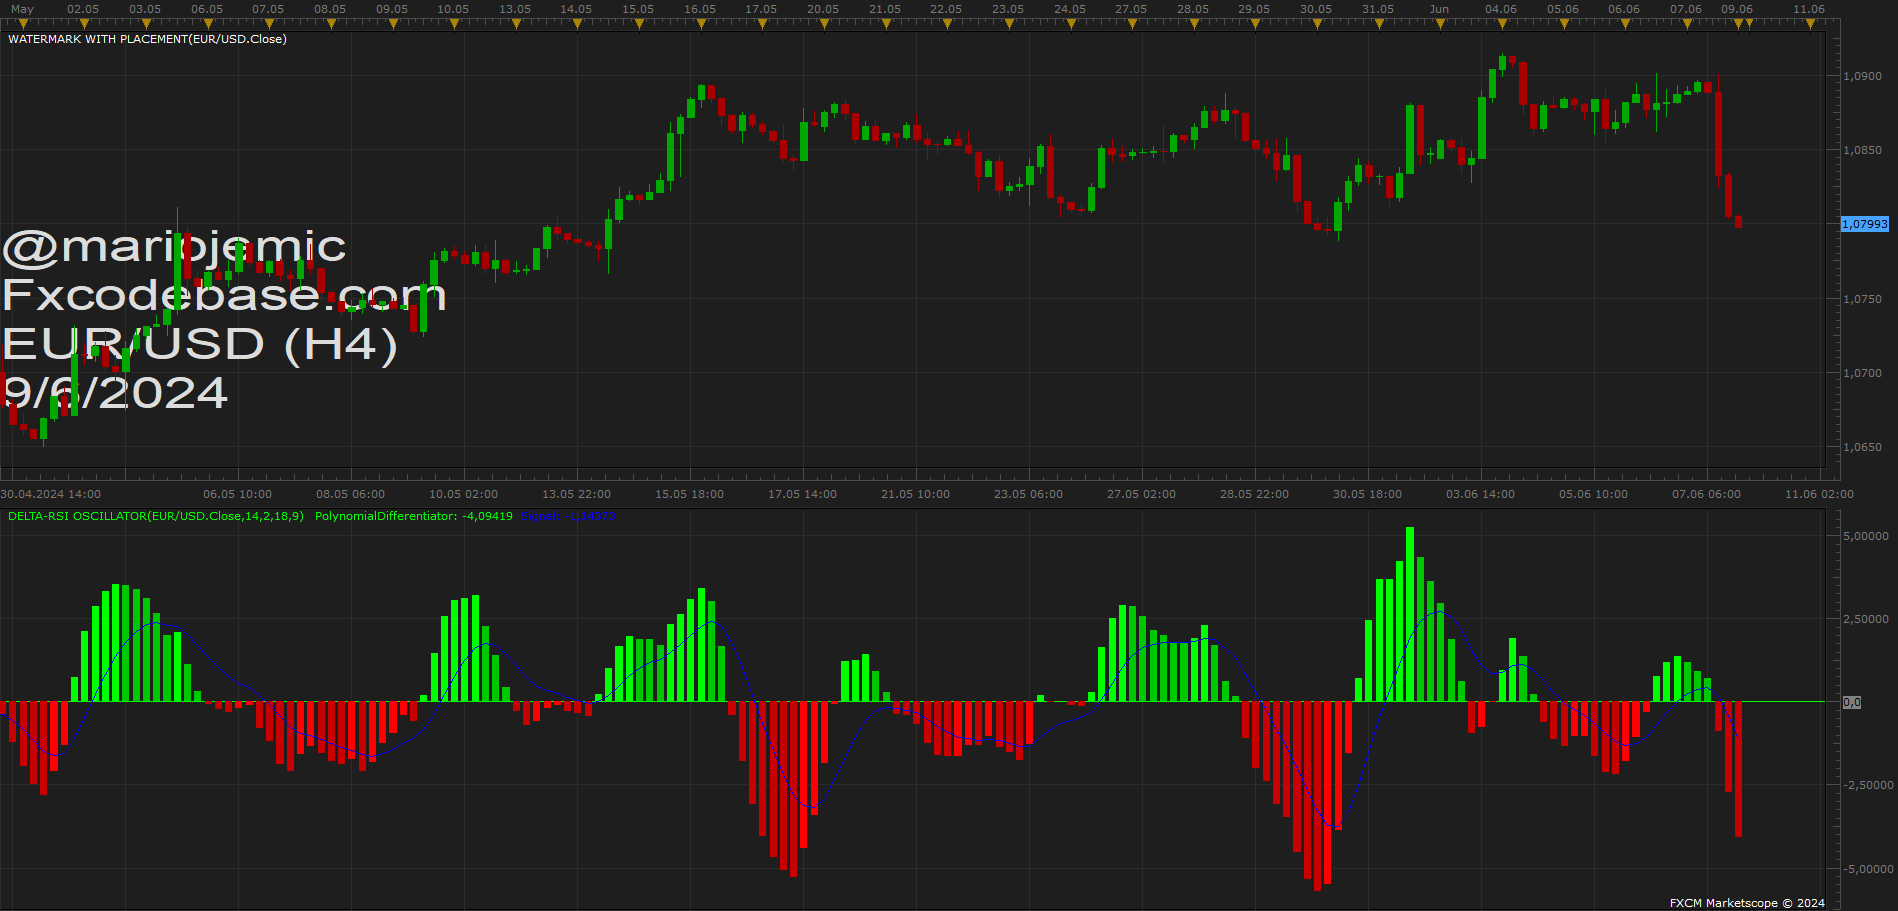
Task: Click the FXCM Marketscope © 2024 copyright text
Action: tap(1747, 903)
